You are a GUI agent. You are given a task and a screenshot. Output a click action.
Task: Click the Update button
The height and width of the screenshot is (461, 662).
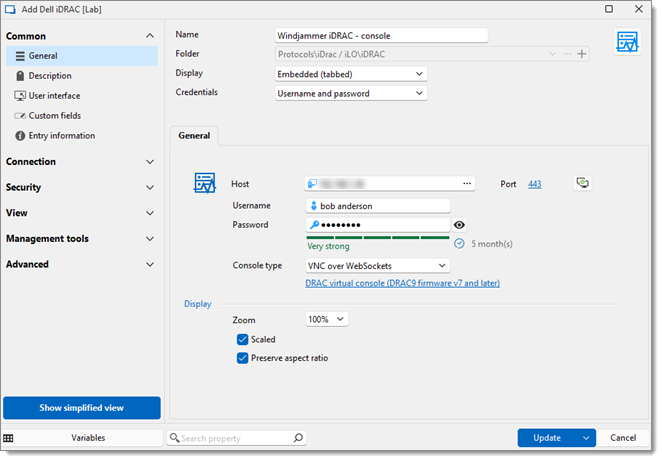pos(547,438)
